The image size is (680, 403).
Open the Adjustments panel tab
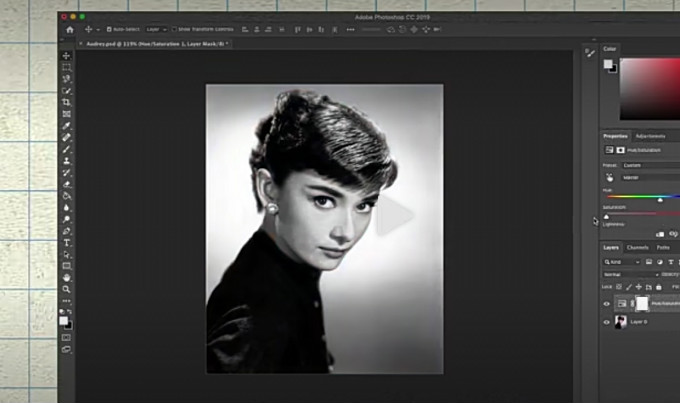coord(649,136)
